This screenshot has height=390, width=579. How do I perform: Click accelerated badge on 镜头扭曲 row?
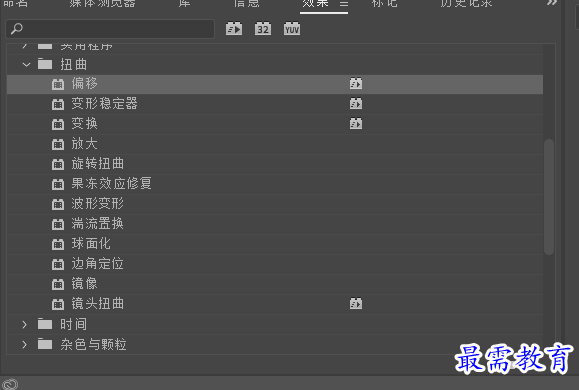pos(356,304)
